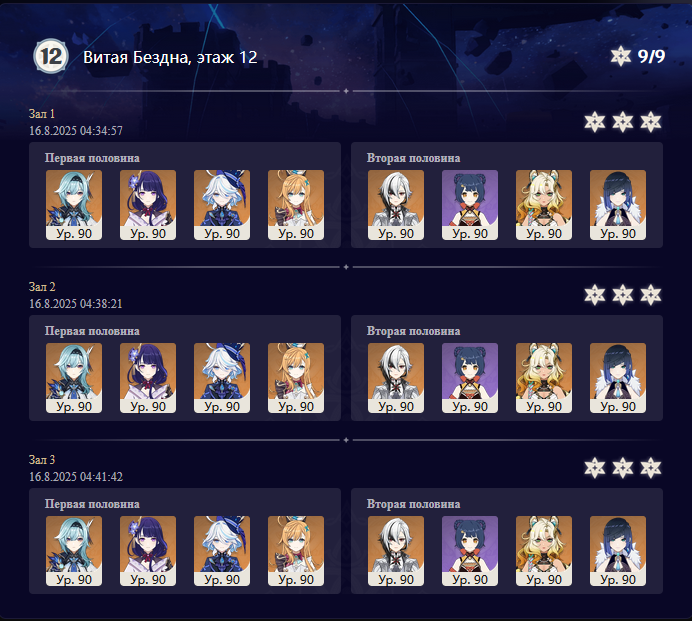Viewport: 692px width, 621px height.
Task: Click Вторая половина label in Зал 2
Action: (414, 331)
